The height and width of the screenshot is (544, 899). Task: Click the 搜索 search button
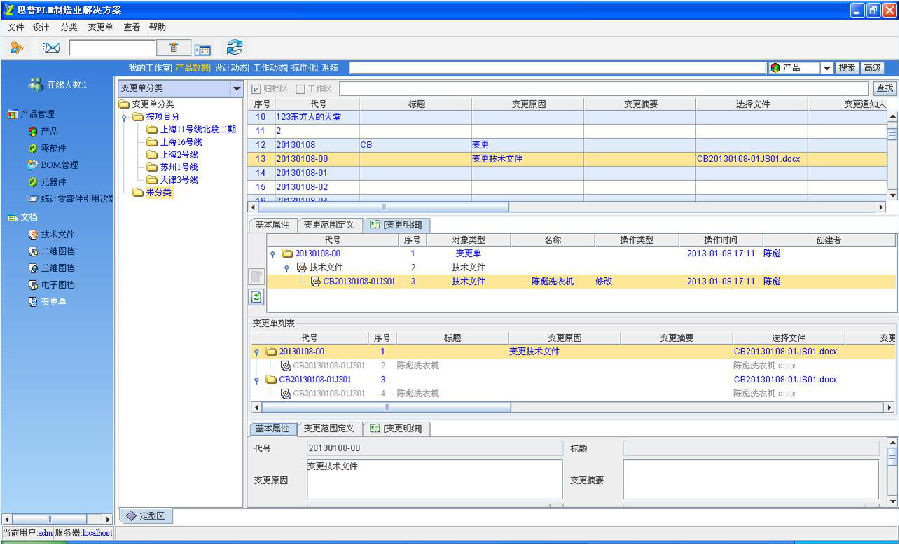(847, 68)
